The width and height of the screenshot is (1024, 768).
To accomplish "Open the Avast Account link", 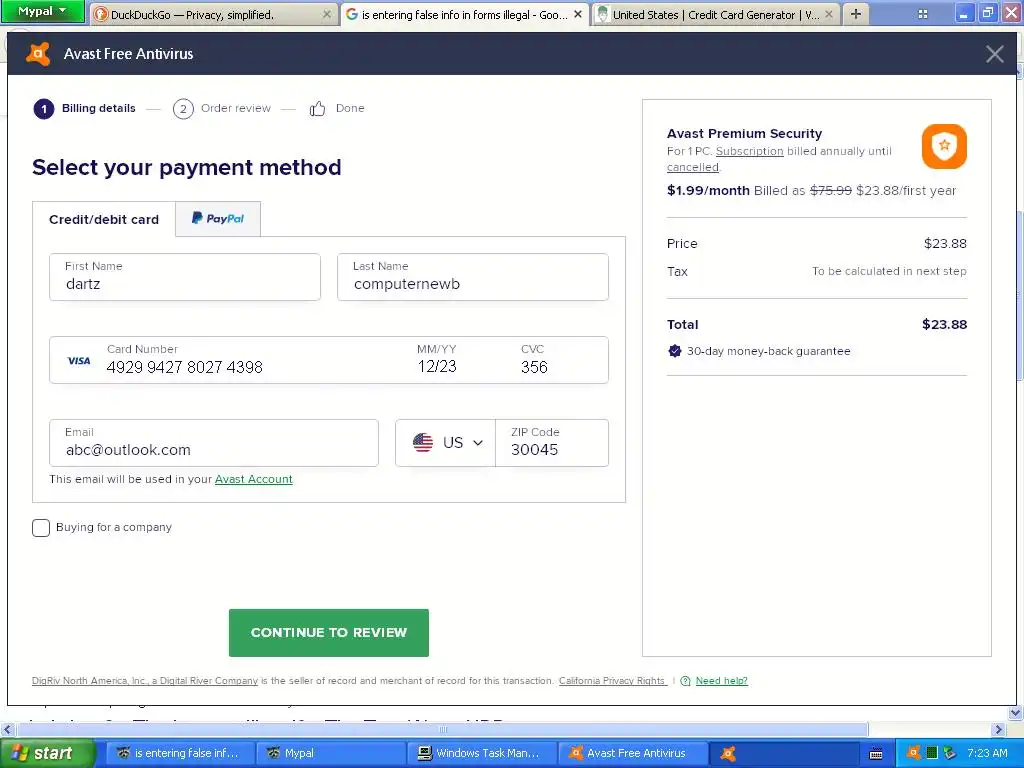I will click(253, 479).
